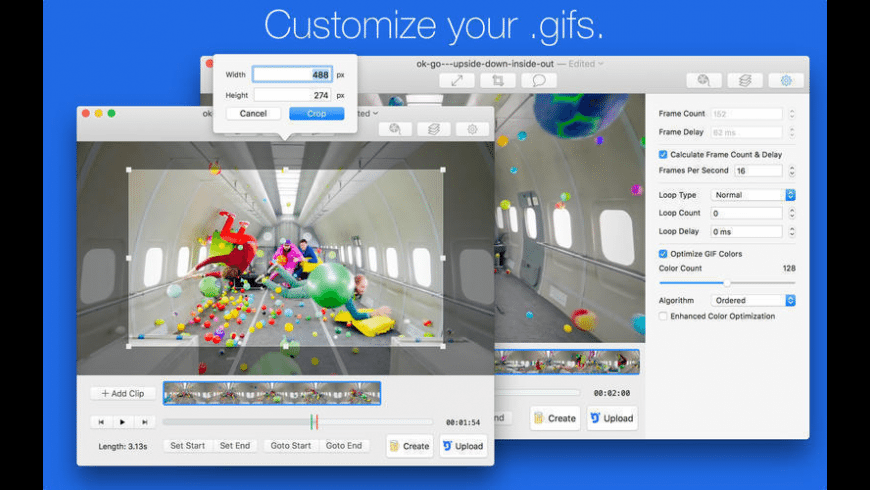
Task: Open effects palette icon in front window toolbar
Action: (x=395, y=129)
